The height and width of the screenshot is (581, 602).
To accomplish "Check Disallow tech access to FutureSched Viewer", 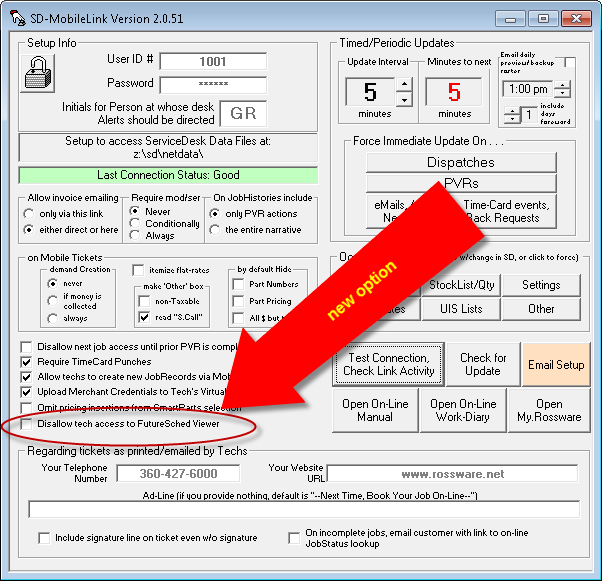I will pos(27,424).
